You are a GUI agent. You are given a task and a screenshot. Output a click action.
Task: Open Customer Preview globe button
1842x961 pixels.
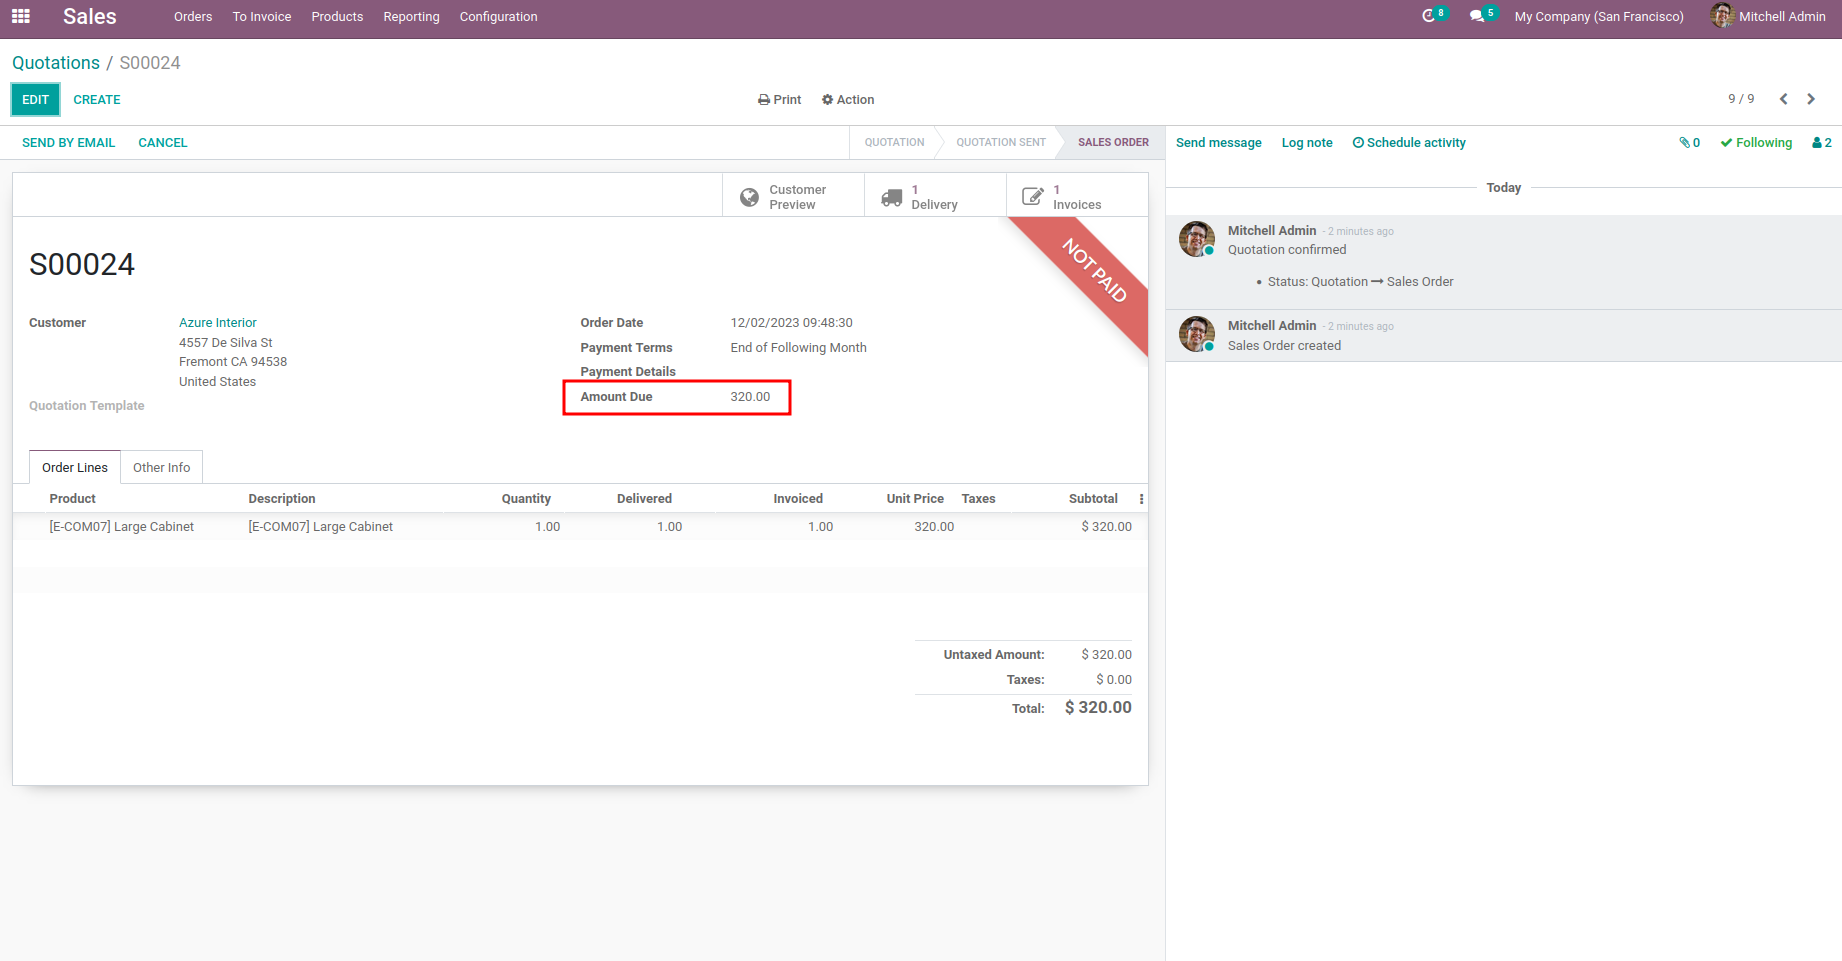click(x=793, y=196)
